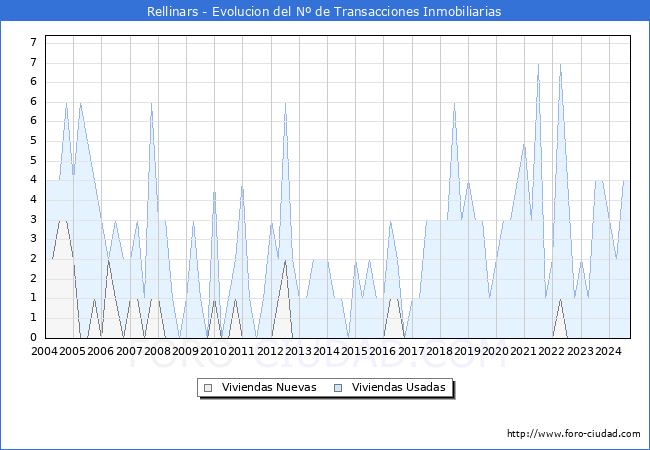650x450 pixels.
Task: Click the 2017 x-axis year label
Action: (411, 351)
